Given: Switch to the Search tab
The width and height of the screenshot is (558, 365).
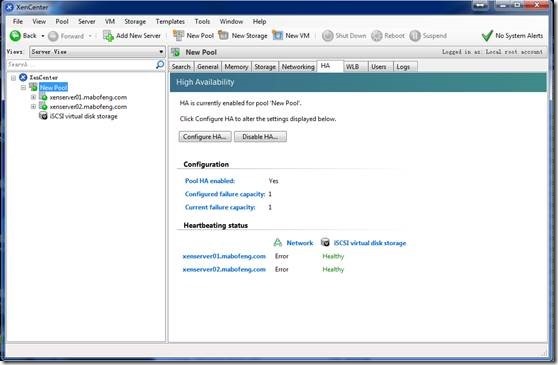Looking at the screenshot, I should coord(181,67).
